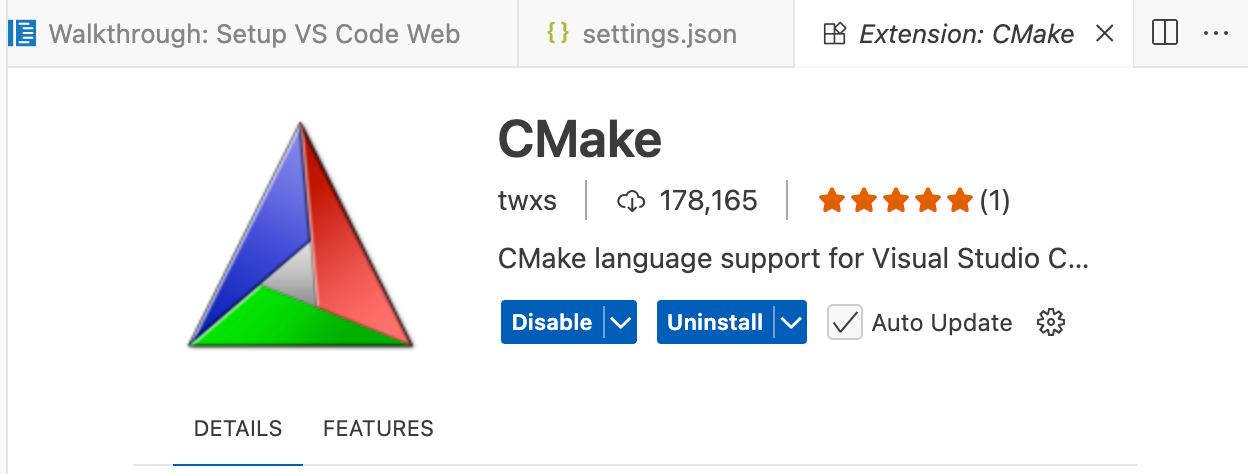Click the Walkthrough tab's blue icon

click(22, 34)
